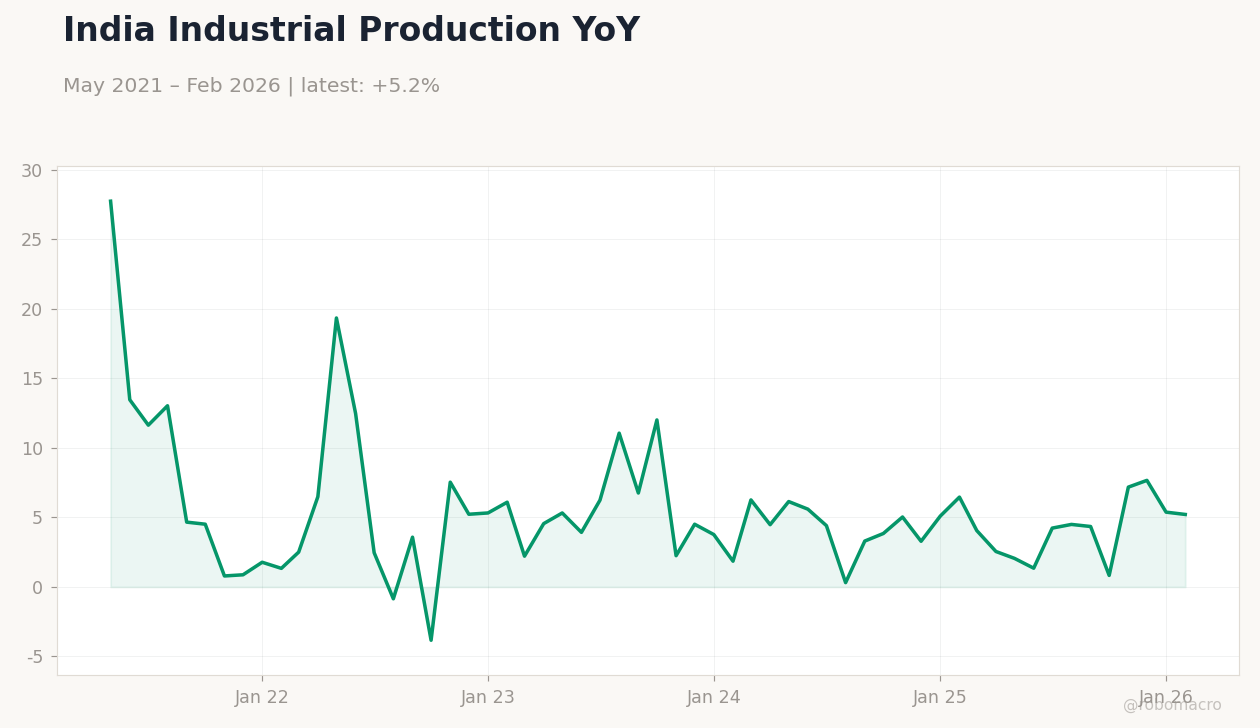Click the x-axis label Jan 26

tap(1166, 698)
